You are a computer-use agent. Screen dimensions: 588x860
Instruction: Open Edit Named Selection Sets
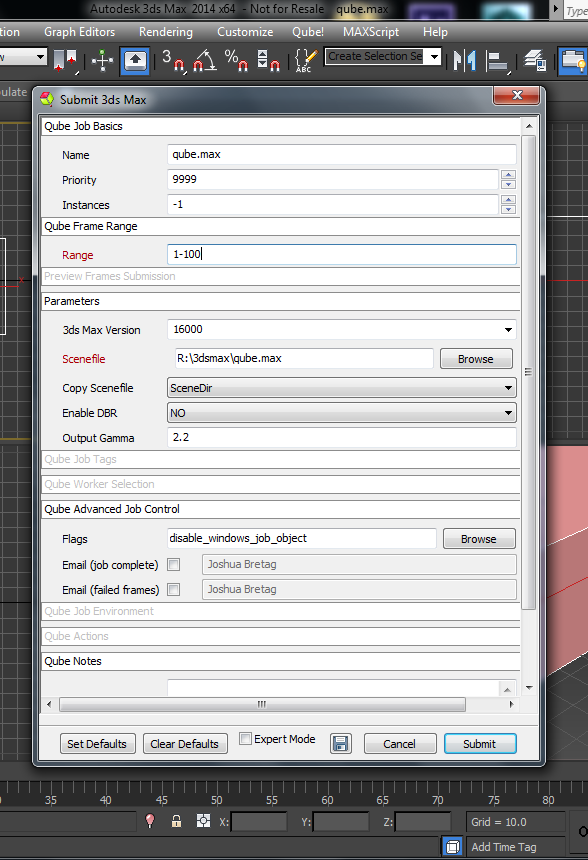(x=304, y=60)
